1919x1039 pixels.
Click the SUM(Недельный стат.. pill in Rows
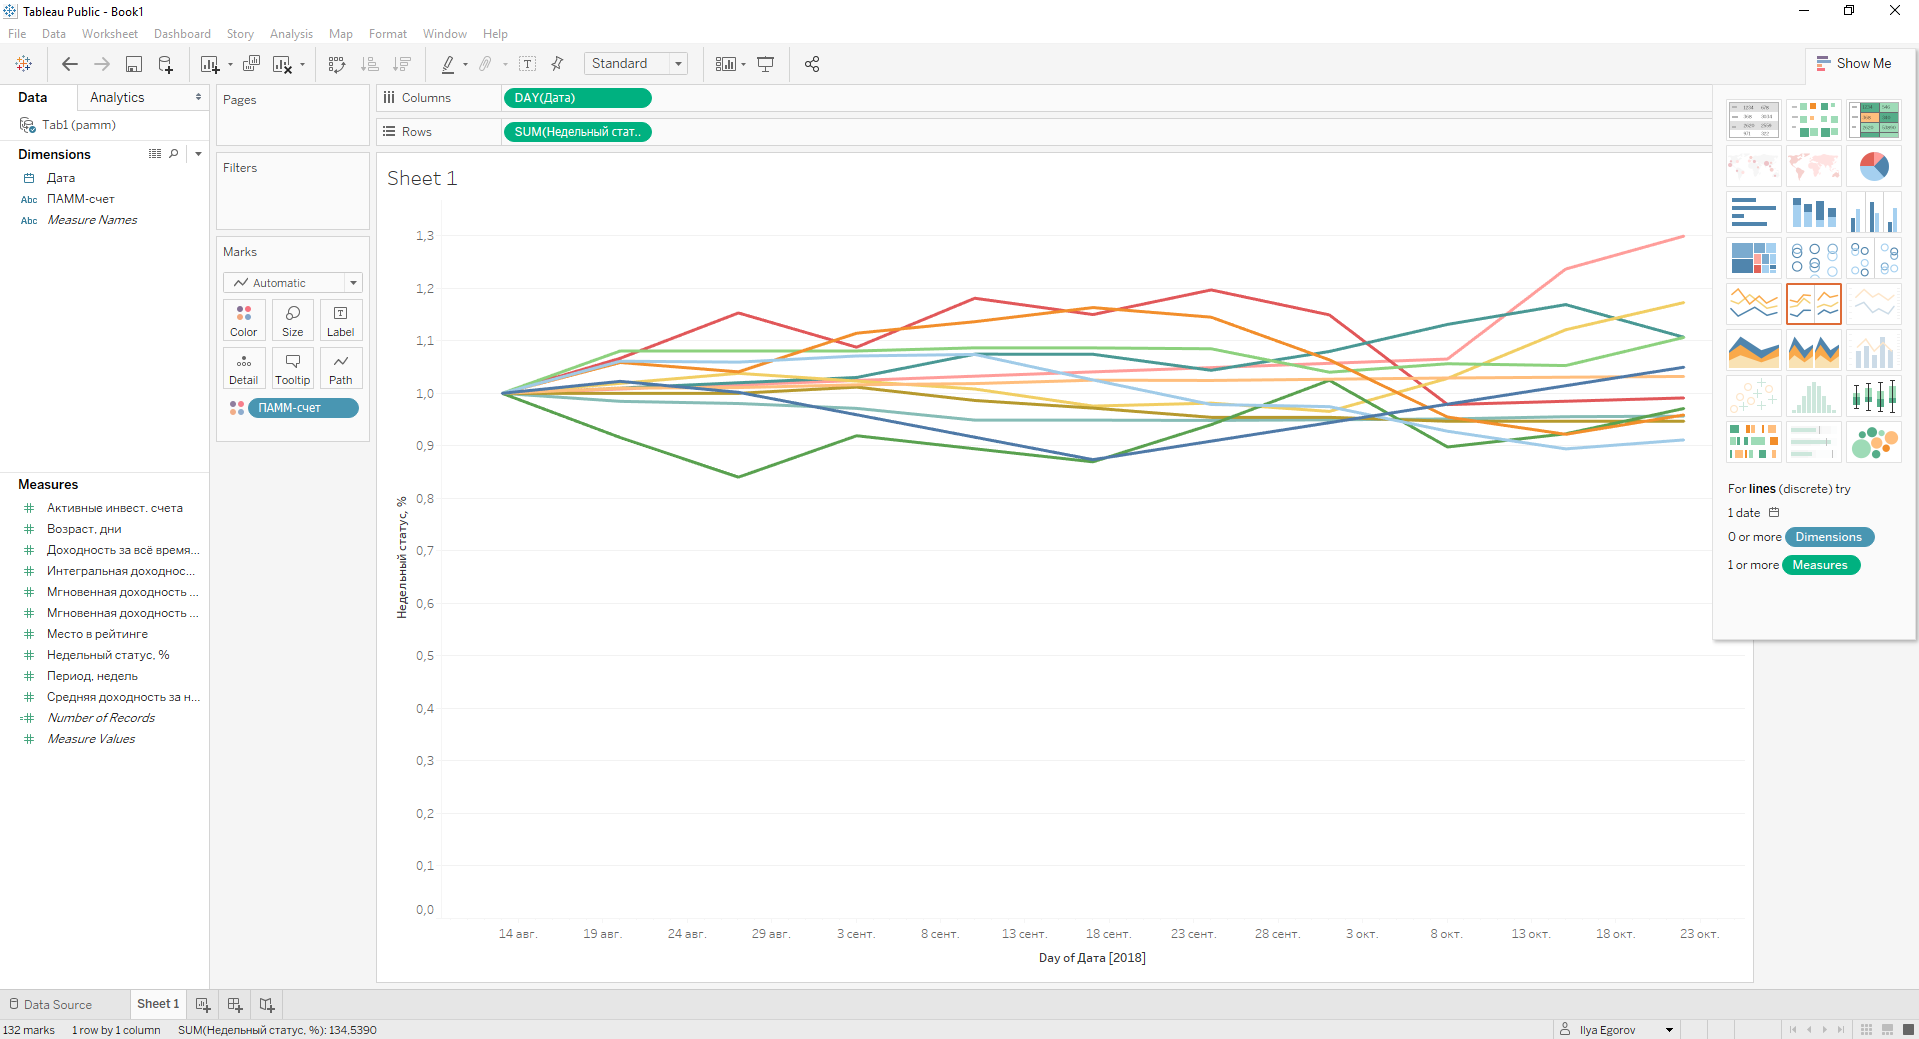pyautogui.click(x=578, y=132)
